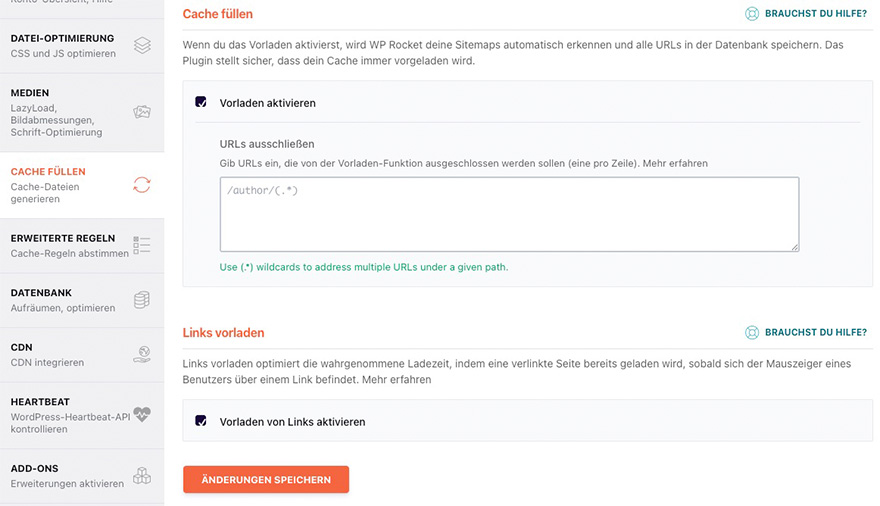This screenshot has width=880, height=506.
Task: Click the Add-ons cubes icon
Action: pyautogui.click(x=142, y=475)
